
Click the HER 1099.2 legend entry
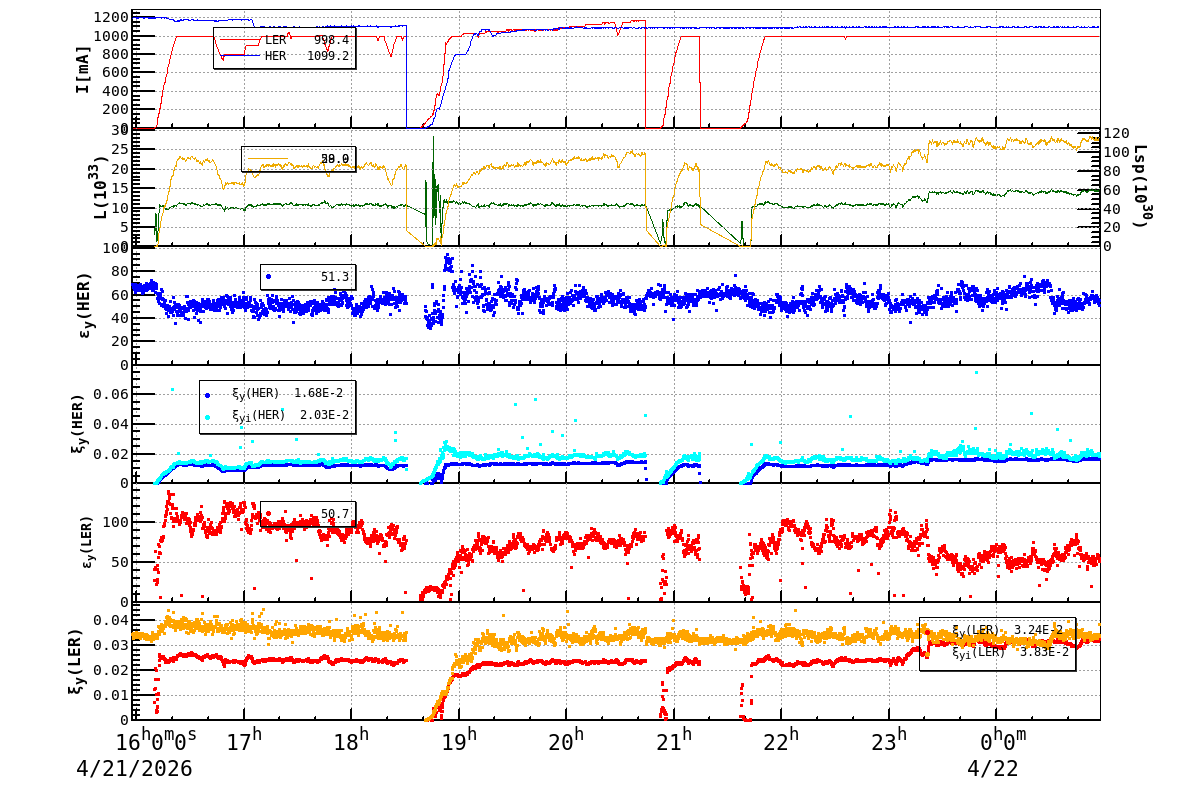click(x=284, y=56)
